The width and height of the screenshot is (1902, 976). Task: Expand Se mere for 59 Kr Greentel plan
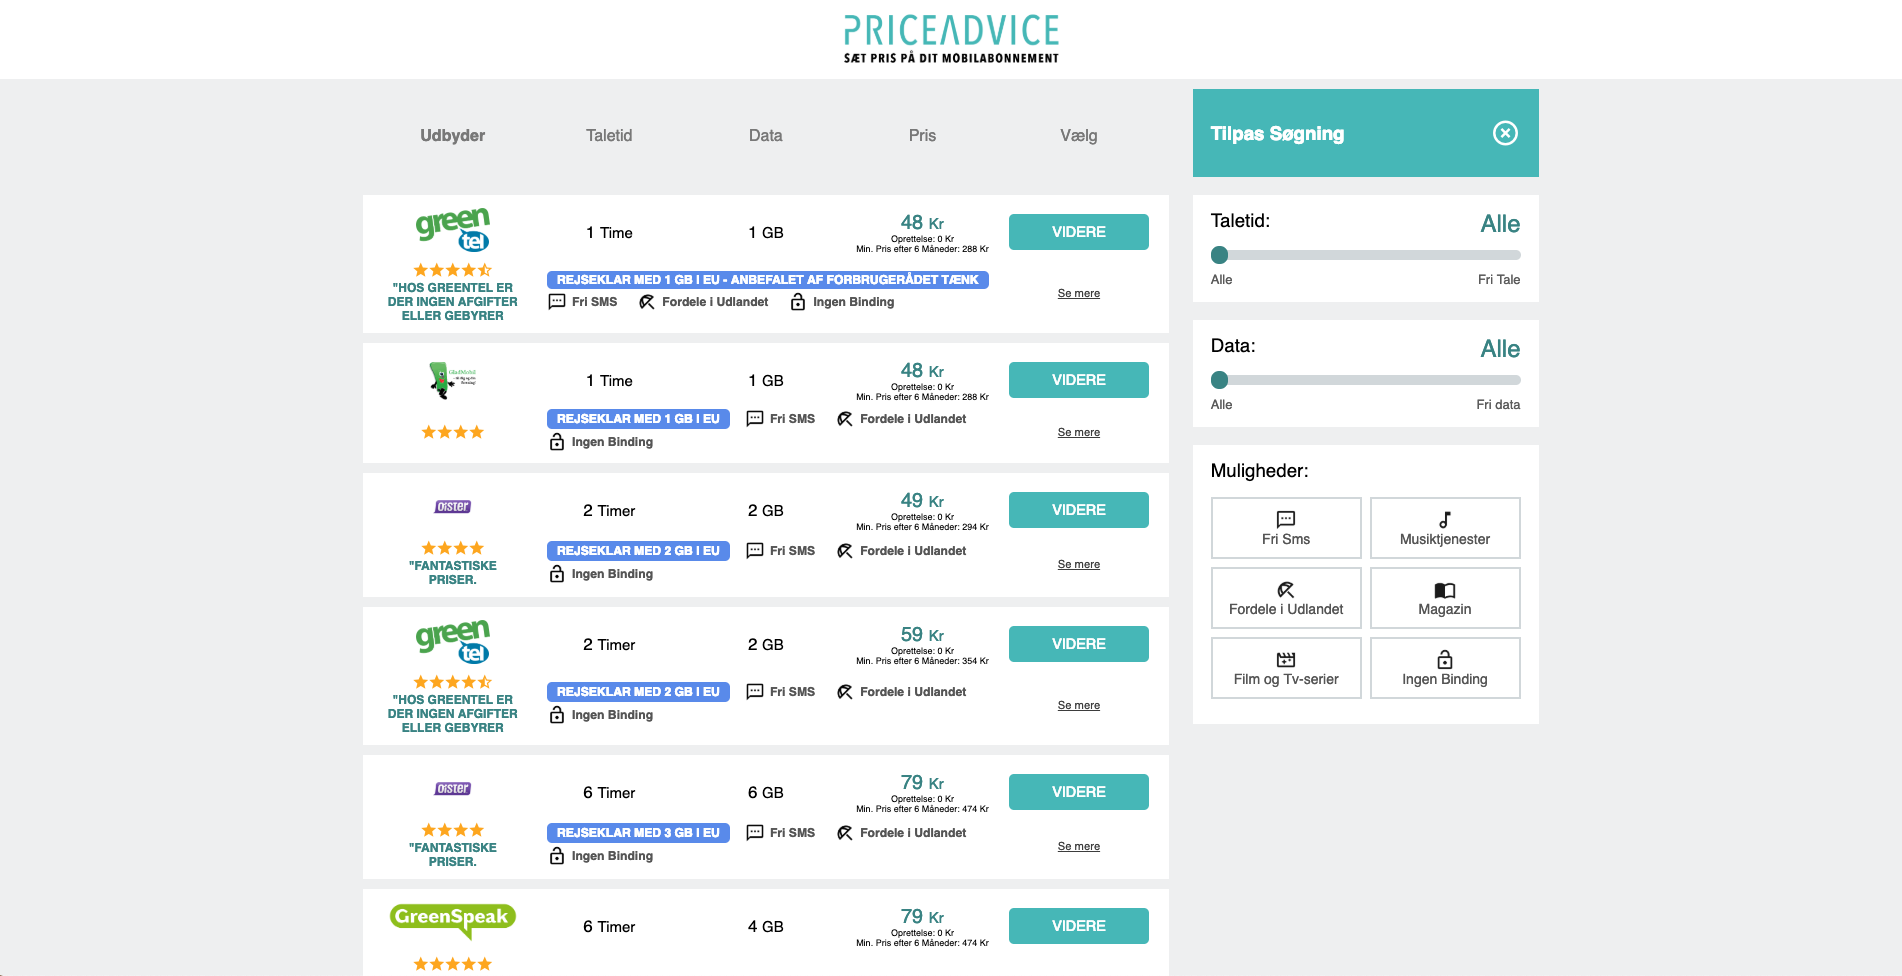(x=1078, y=705)
